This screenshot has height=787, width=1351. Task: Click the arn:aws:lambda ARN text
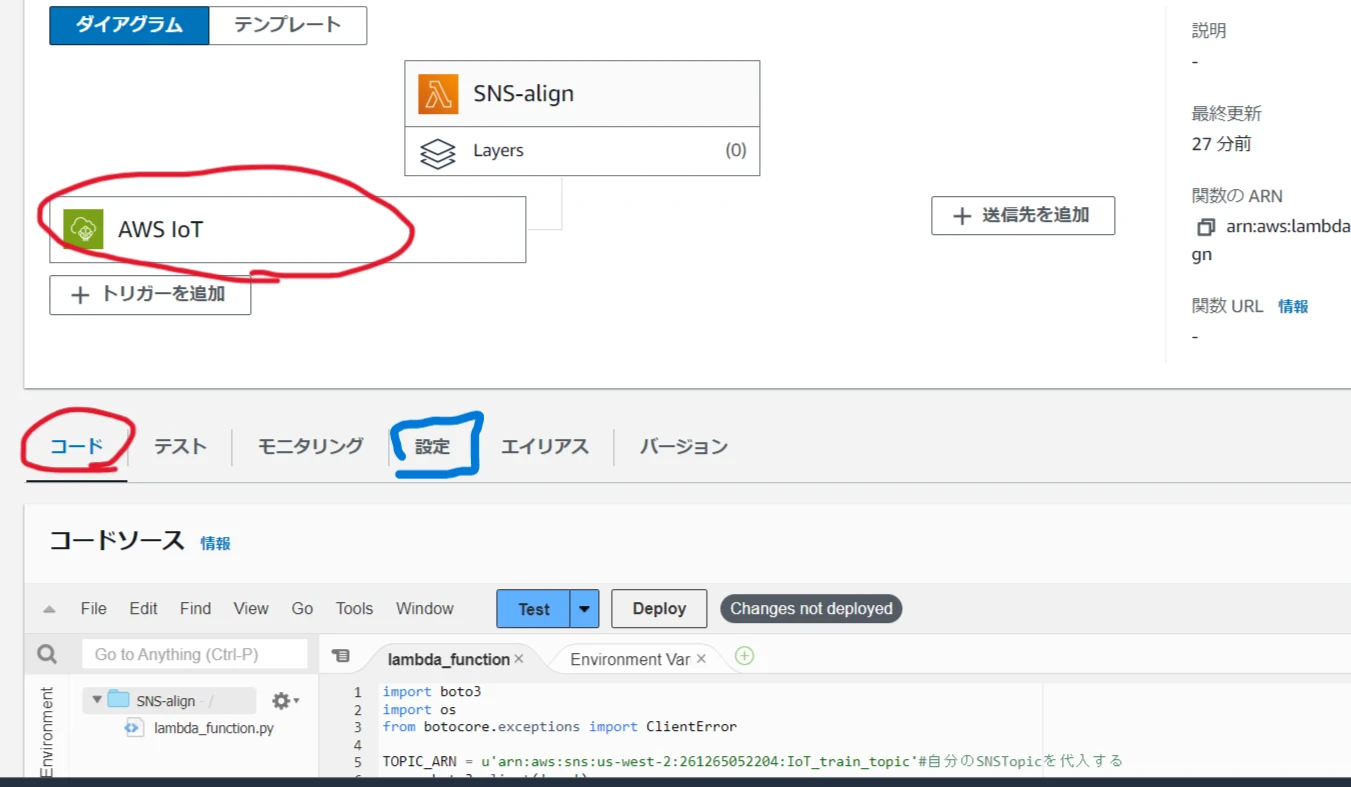1287,228
